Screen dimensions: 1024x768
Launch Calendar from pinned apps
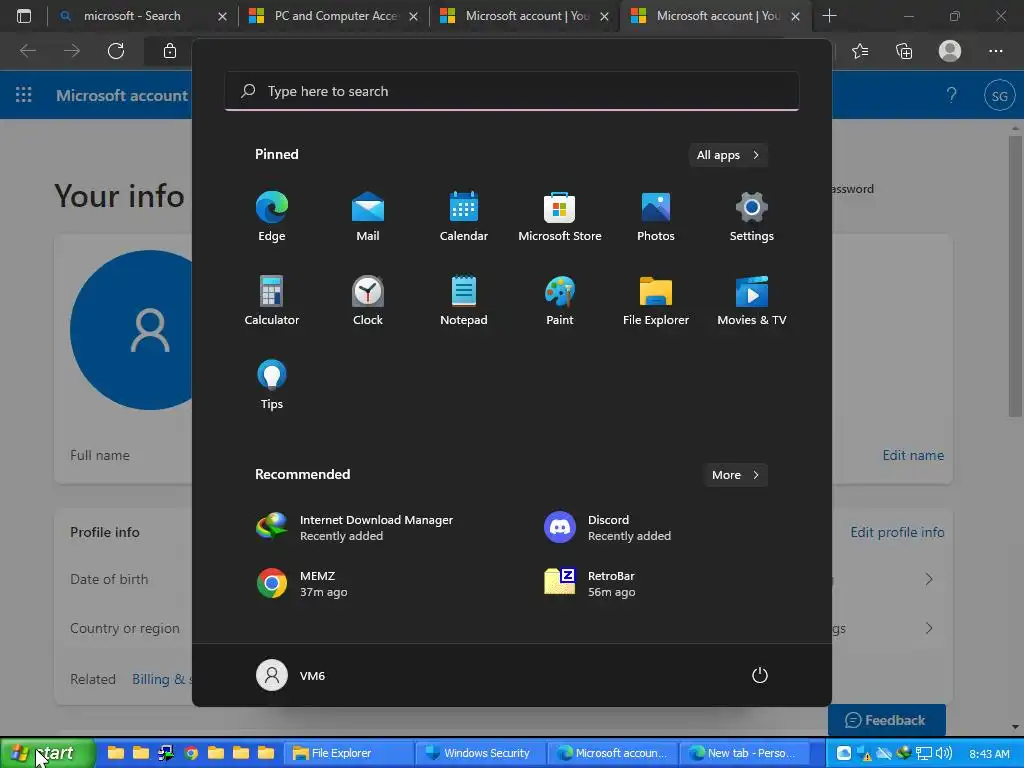click(464, 217)
